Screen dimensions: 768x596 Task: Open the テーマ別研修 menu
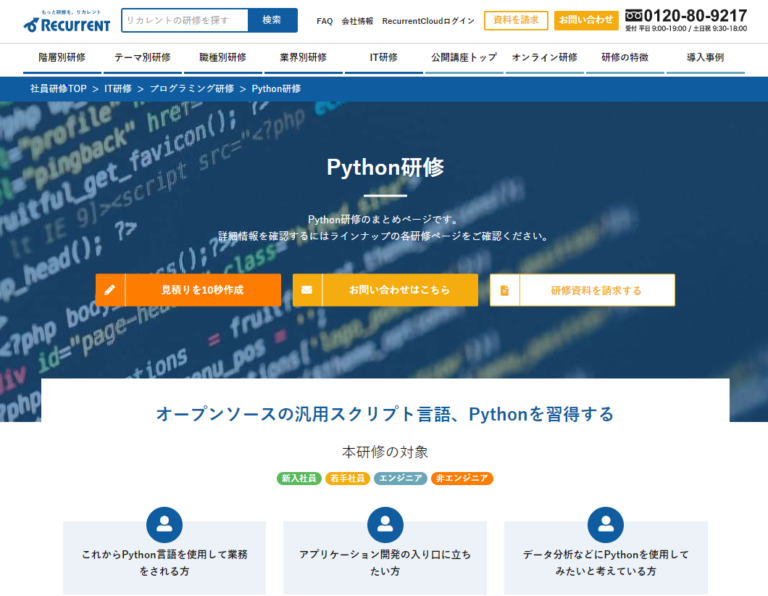pyautogui.click(x=142, y=58)
